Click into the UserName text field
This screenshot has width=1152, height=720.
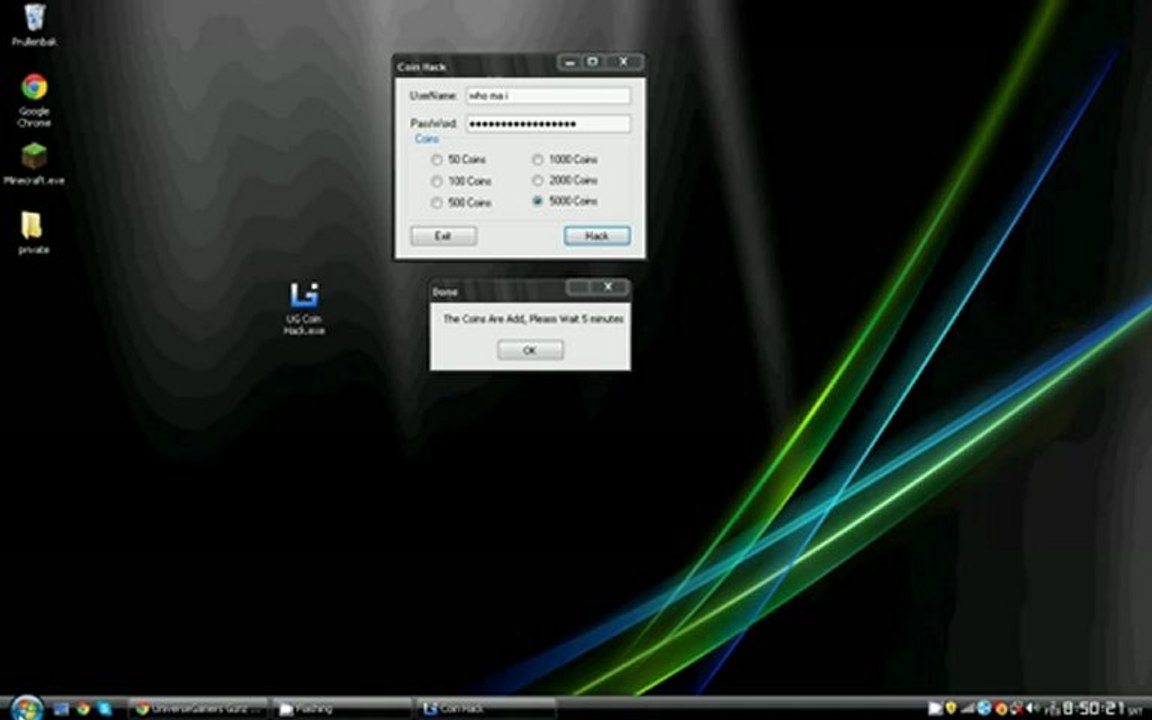pos(547,96)
